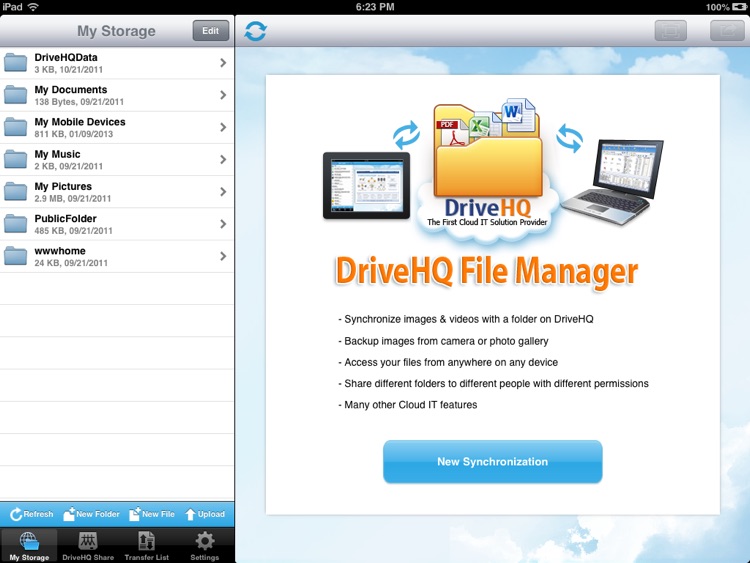The height and width of the screenshot is (563, 750).
Task: Click '2.9 MB, 09/21/2011' details text
Action: pos(73,199)
